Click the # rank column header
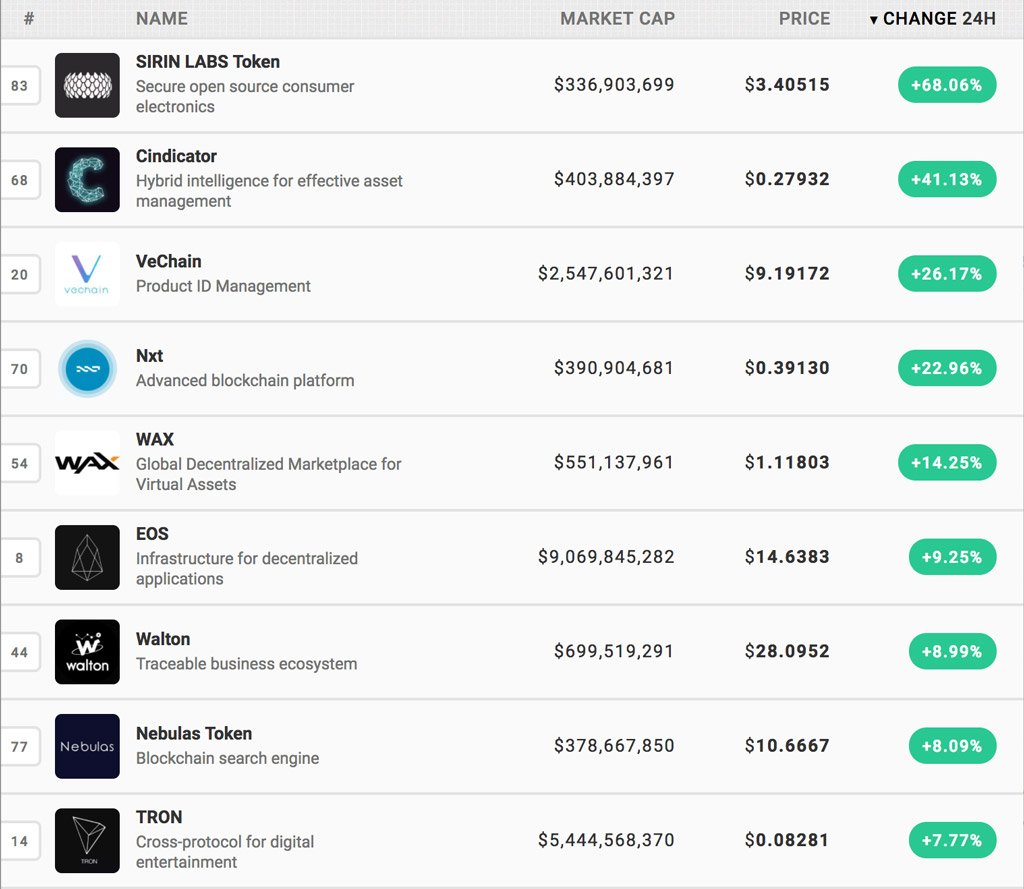The image size is (1024, 889). (x=29, y=19)
